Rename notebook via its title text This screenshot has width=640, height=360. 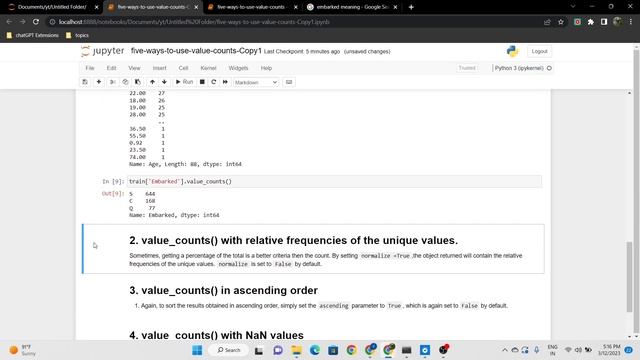[x=196, y=51]
